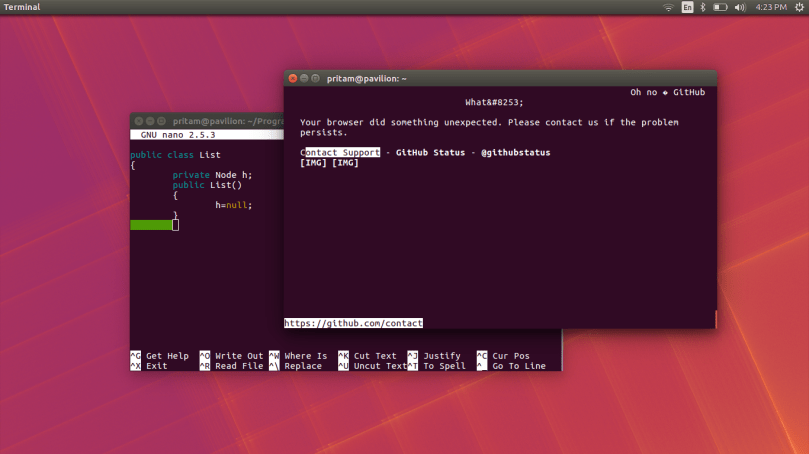The height and width of the screenshot is (454, 809).
Task: Open the Bluetooth indicator menu
Action: point(703,7)
